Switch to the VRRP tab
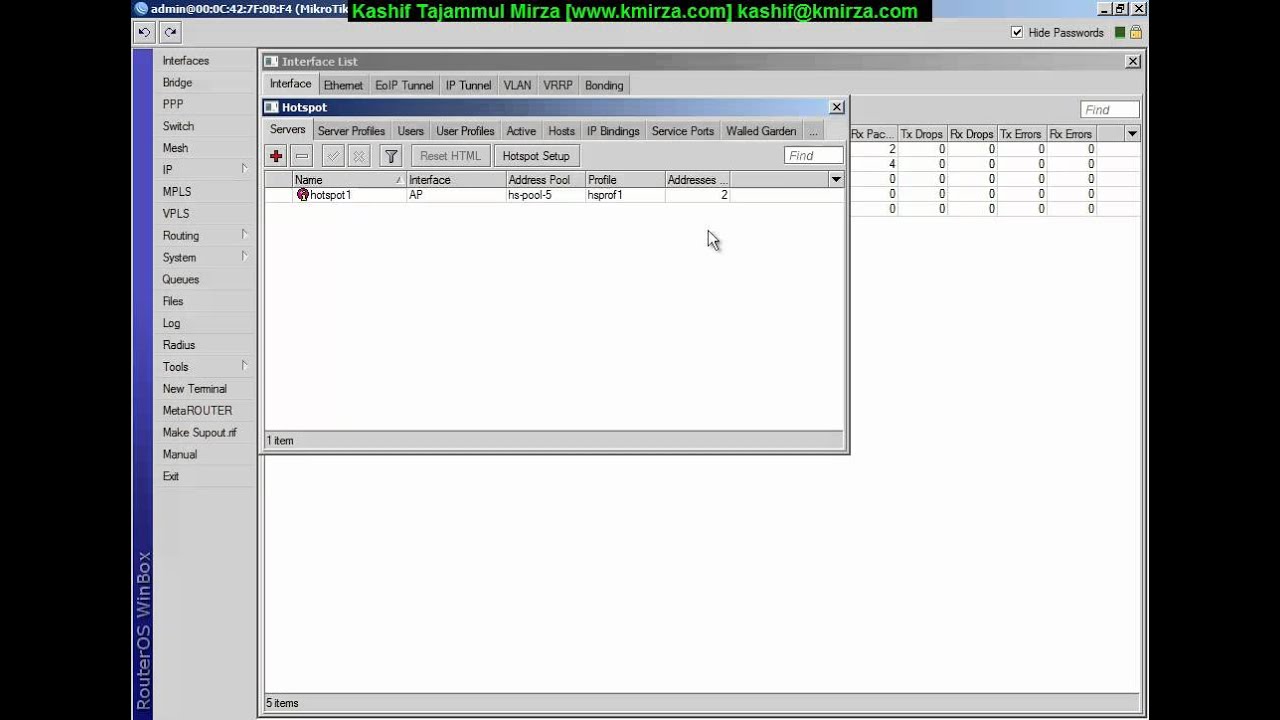The width and height of the screenshot is (1280, 720). coord(558,85)
